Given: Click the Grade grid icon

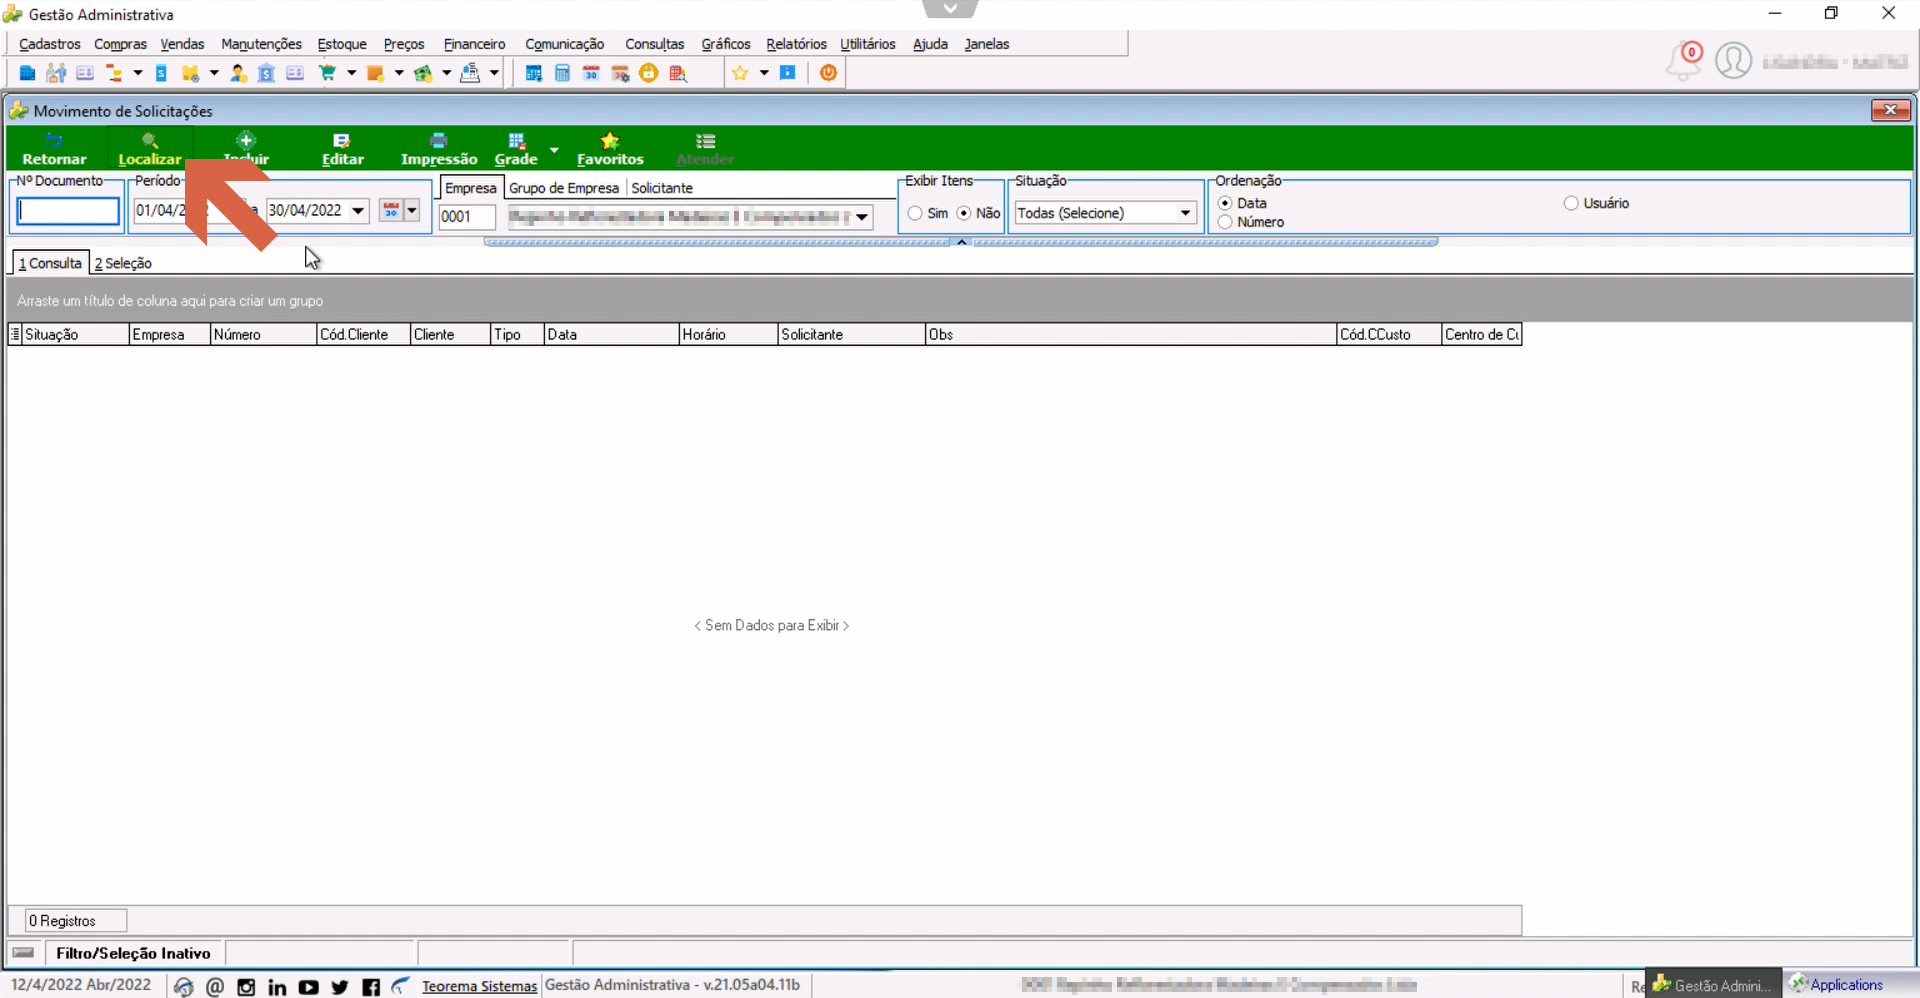Looking at the screenshot, I should coord(516,140).
